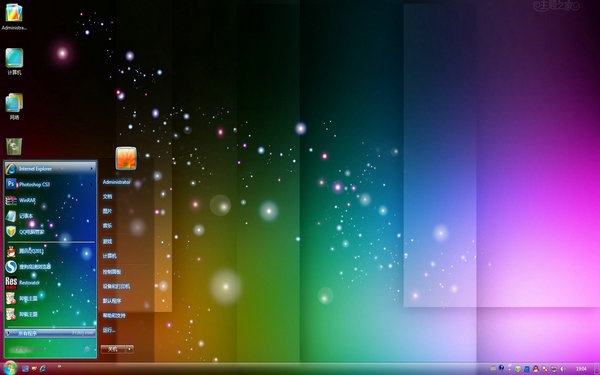Viewport: 600px width, 375px height.
Task: Open the QQ penguin icon in system tray
Action: tap(535, 369)
